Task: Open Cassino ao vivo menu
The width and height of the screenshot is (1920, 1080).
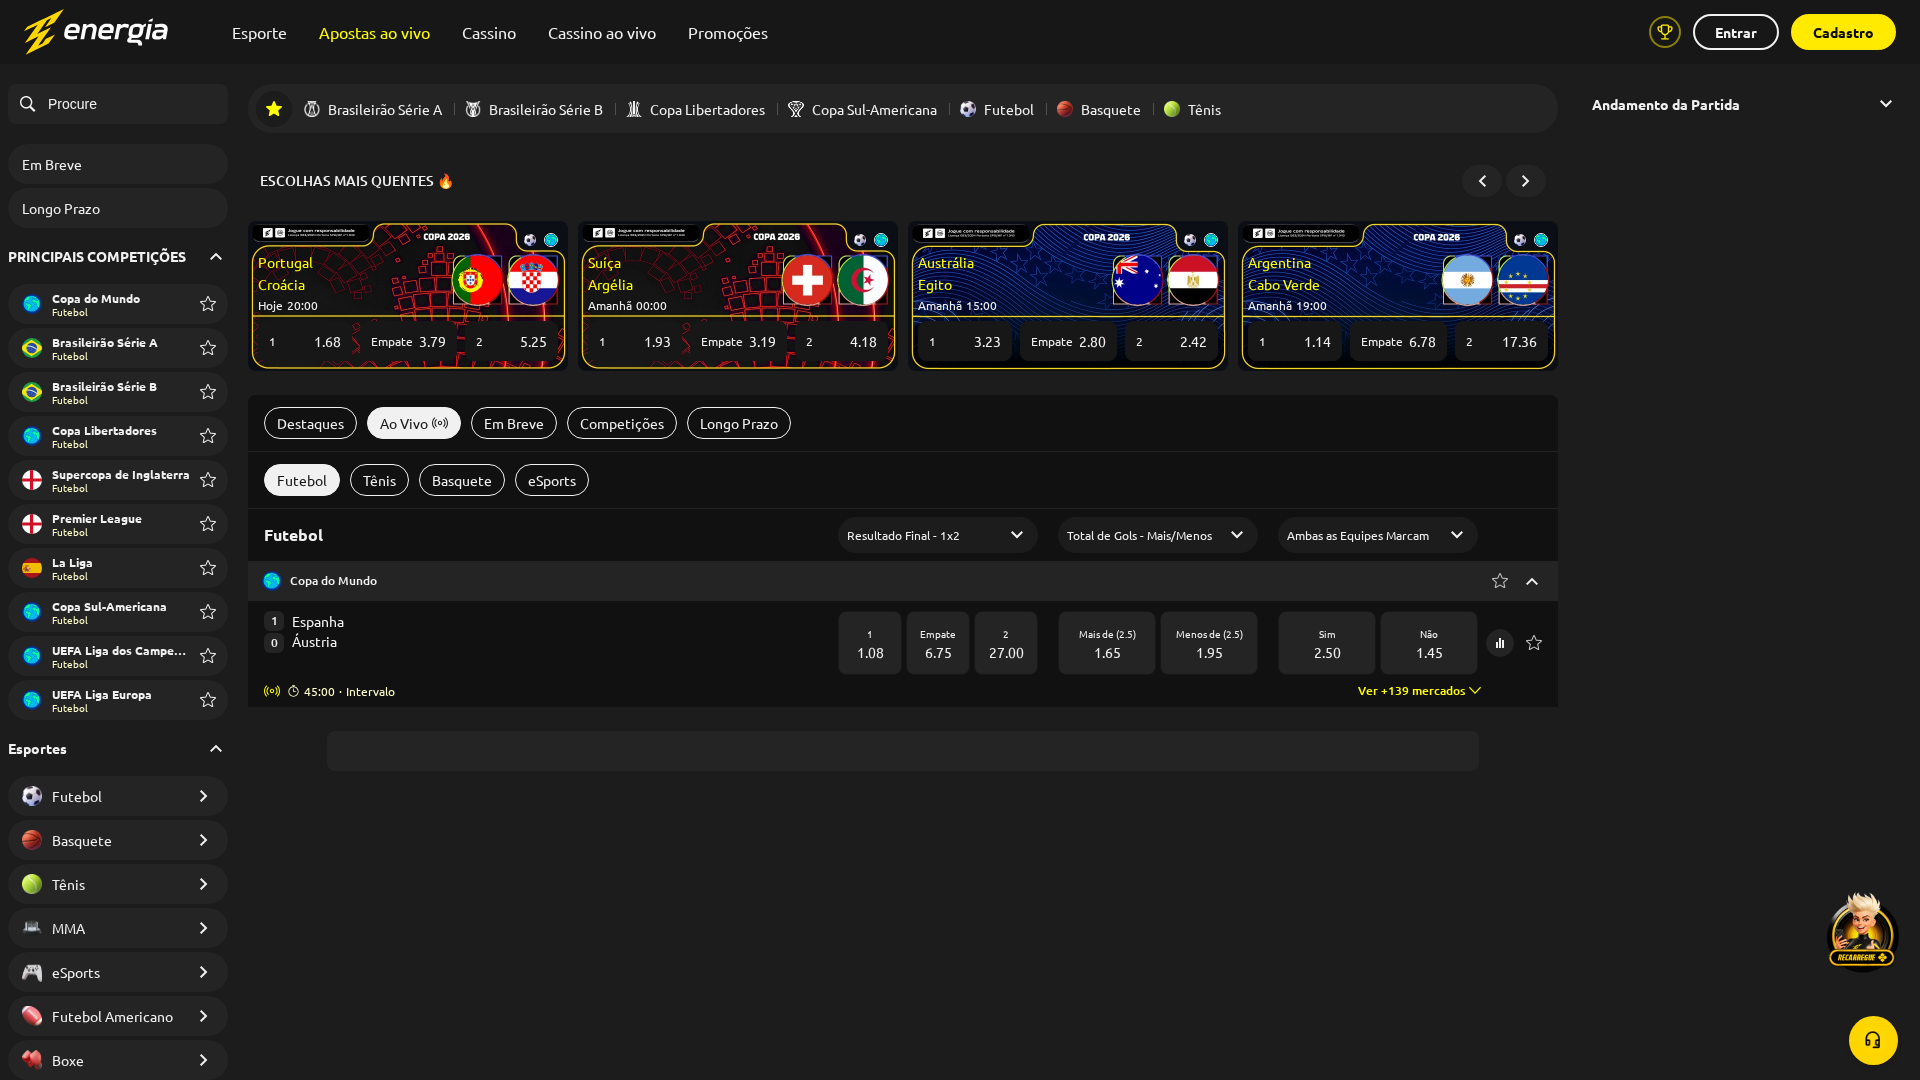Action: click(x=602, y=33)
